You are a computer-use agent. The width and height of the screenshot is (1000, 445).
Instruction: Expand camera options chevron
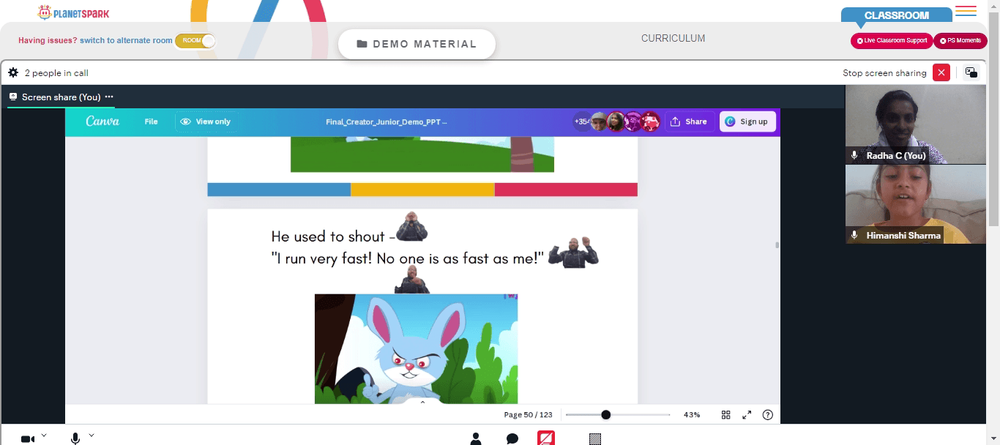pos(43,435)
